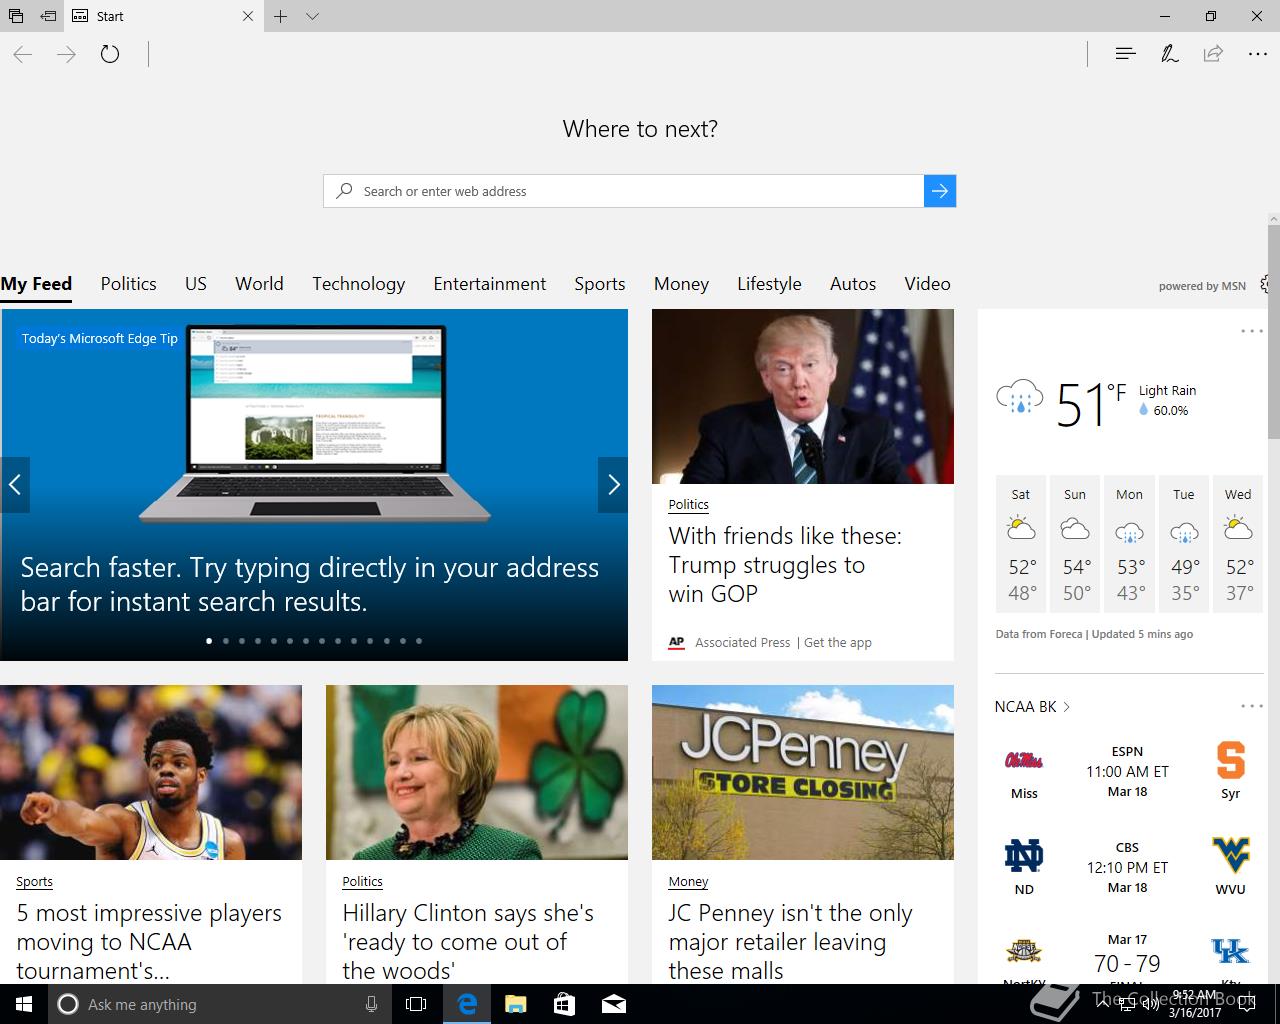Expand tab previews chevron
The image size is (1280, 1024).
coord(312,16)
